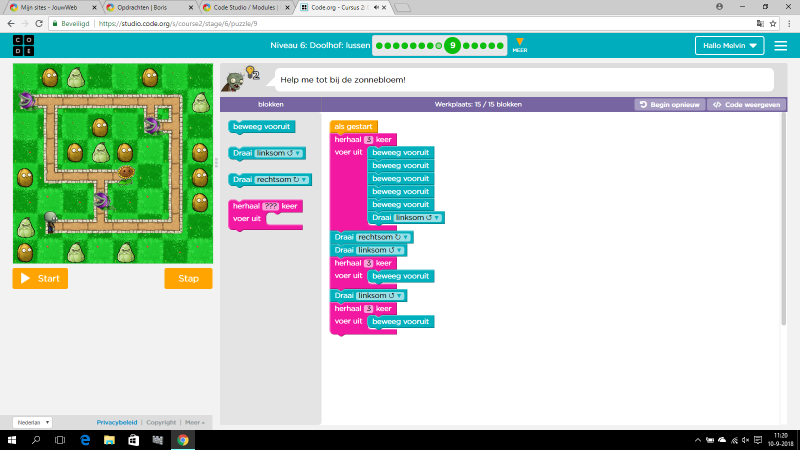Click the volume icon in the system tray

pos(746,440)
